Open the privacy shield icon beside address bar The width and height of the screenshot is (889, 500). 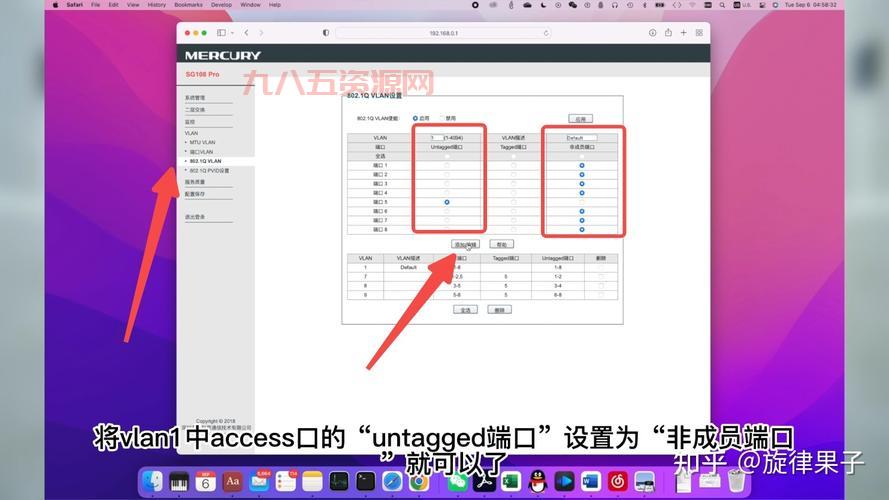click(x=325, y=33)
